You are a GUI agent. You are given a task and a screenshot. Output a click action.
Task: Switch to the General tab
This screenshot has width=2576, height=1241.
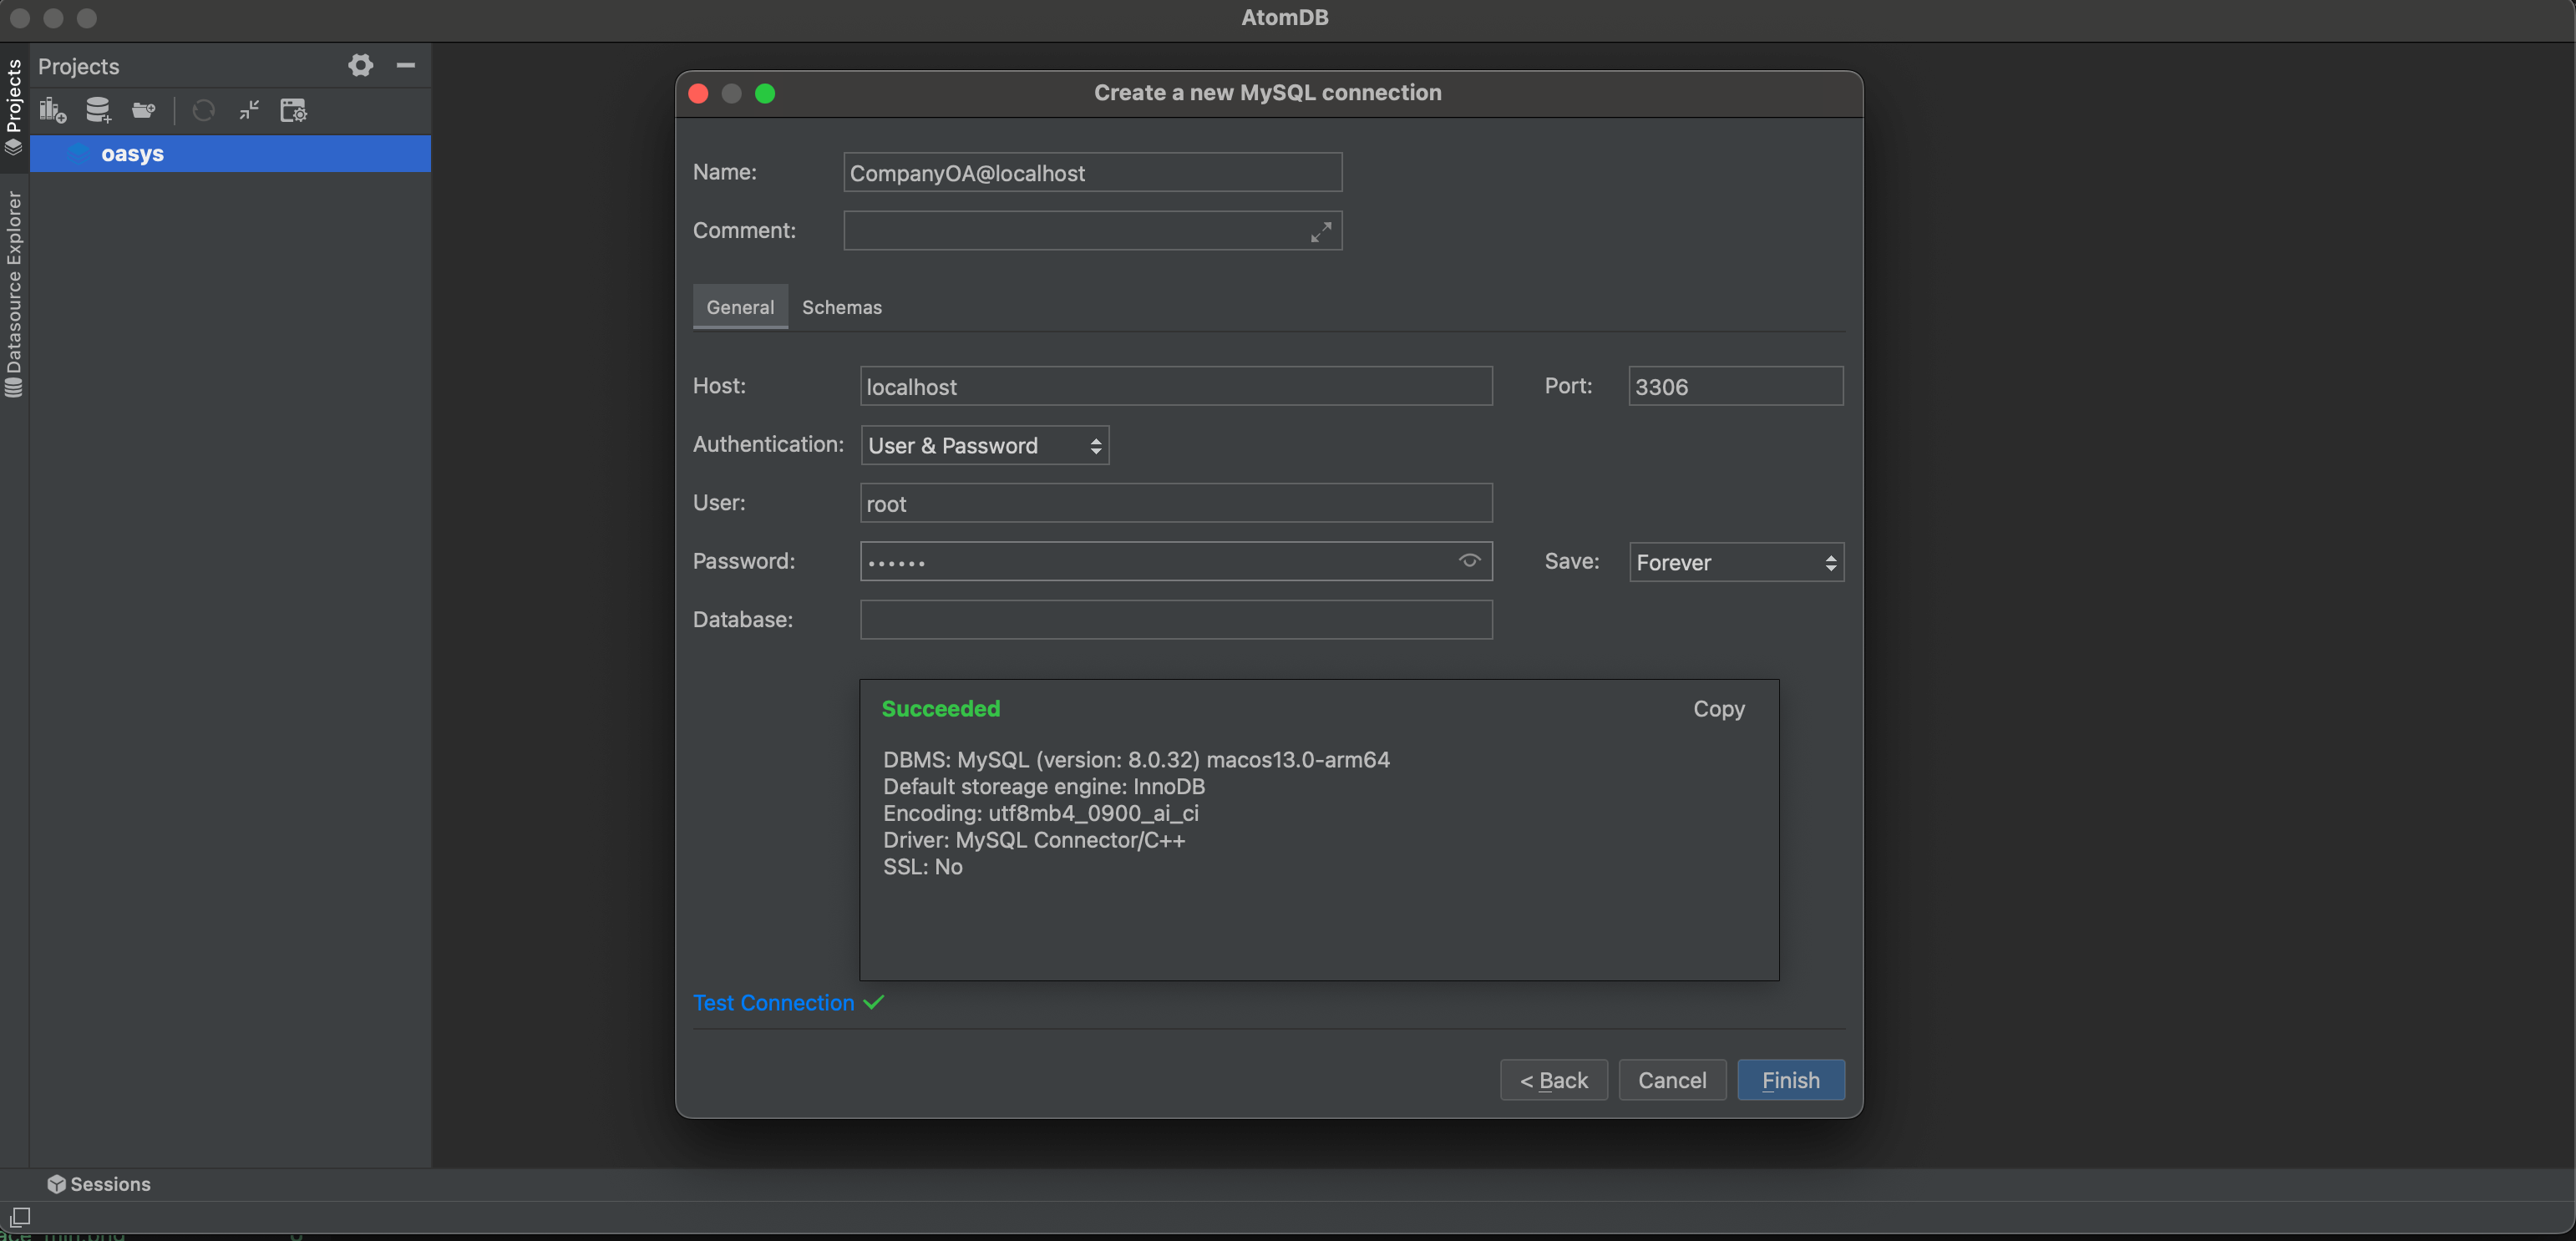[x=740, y=308]
